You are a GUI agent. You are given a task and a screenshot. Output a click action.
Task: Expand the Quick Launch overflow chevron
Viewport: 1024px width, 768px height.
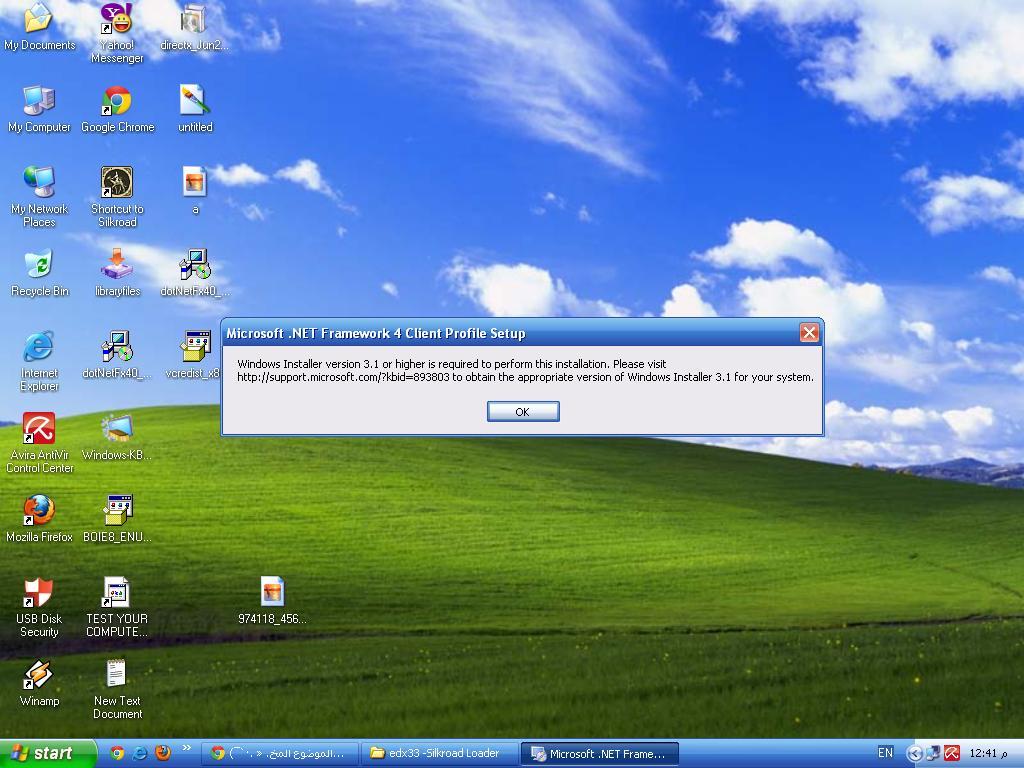187,748
